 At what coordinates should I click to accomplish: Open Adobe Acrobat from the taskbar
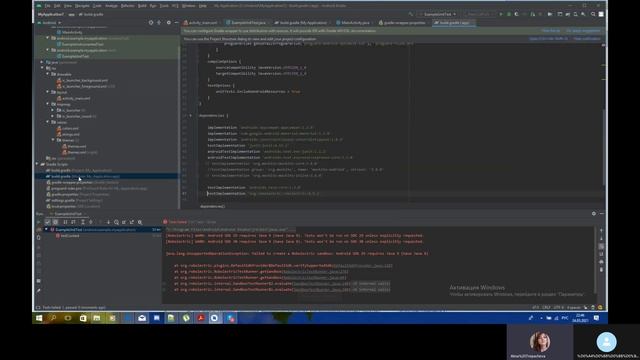coord(200,318)
